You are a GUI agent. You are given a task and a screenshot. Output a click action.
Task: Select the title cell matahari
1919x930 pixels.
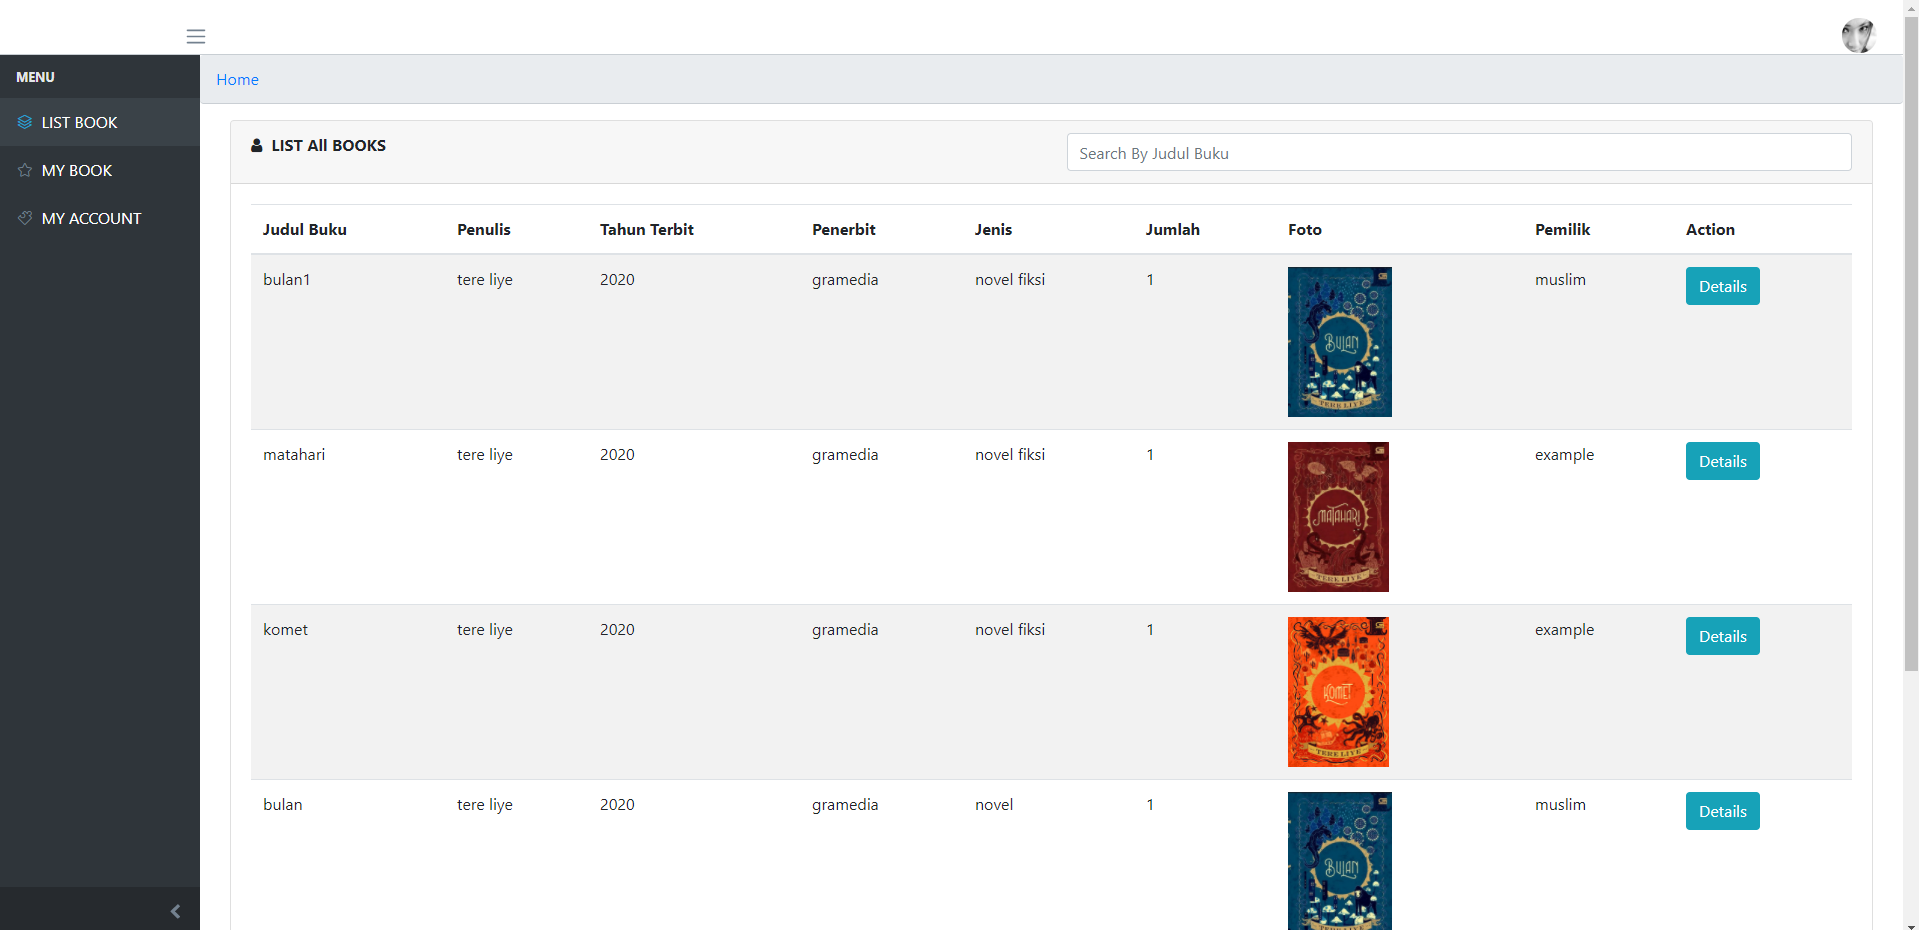[294, 454]
